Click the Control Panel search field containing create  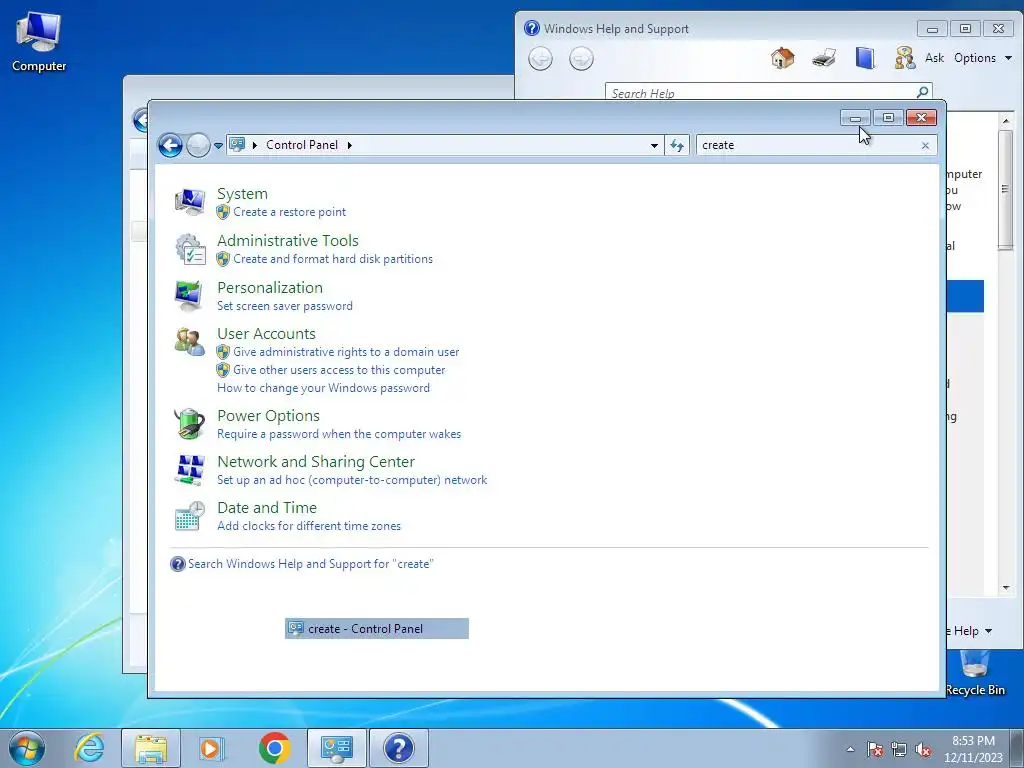[x=807, y=145]
